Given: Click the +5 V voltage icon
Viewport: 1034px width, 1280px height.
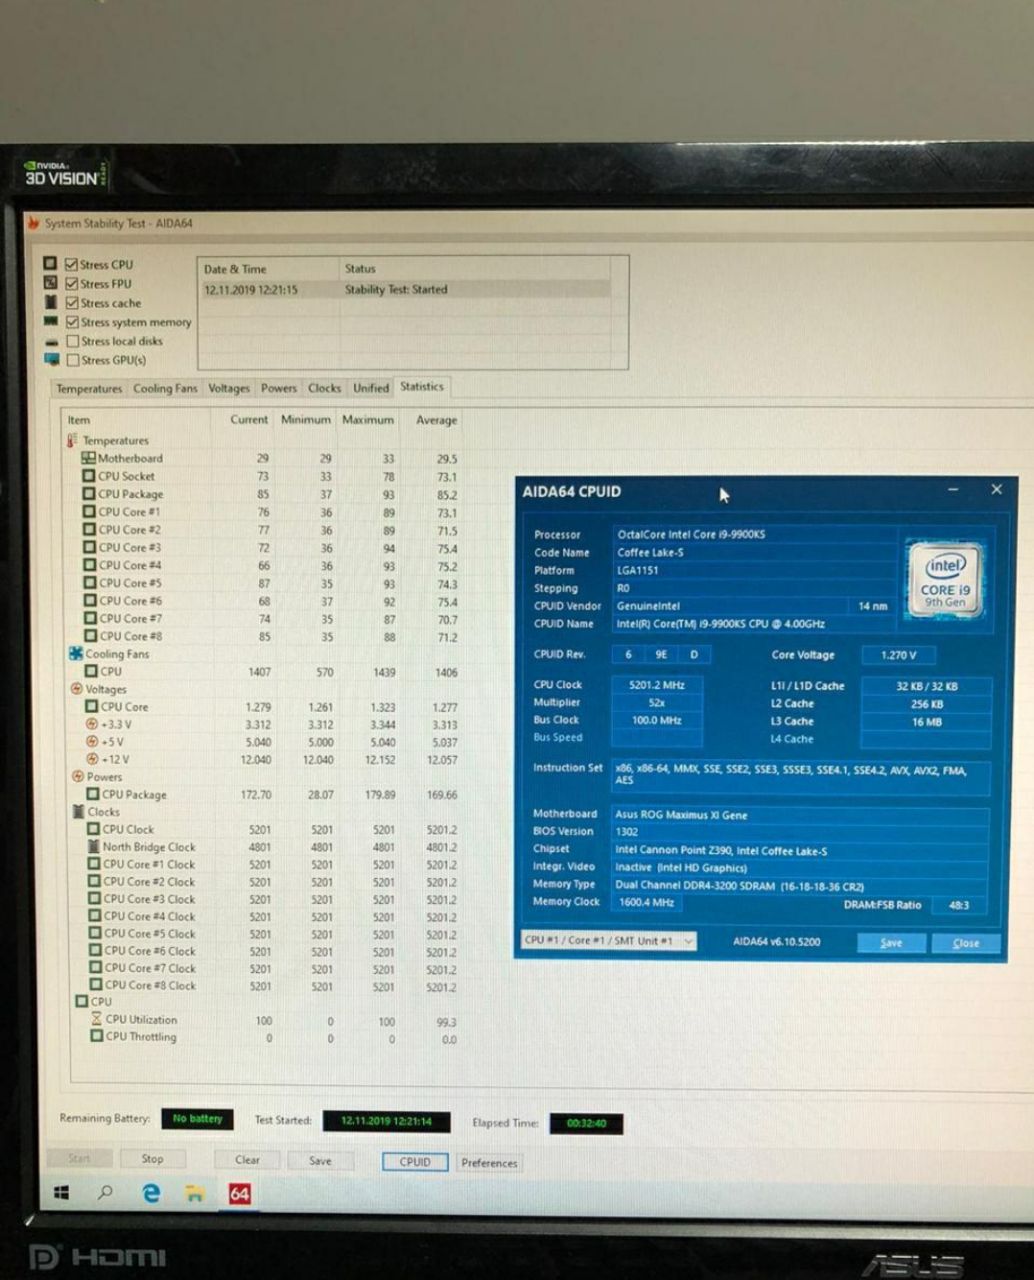Looking at the screenshot, I should pyautogui.click(x=92, y=742).
